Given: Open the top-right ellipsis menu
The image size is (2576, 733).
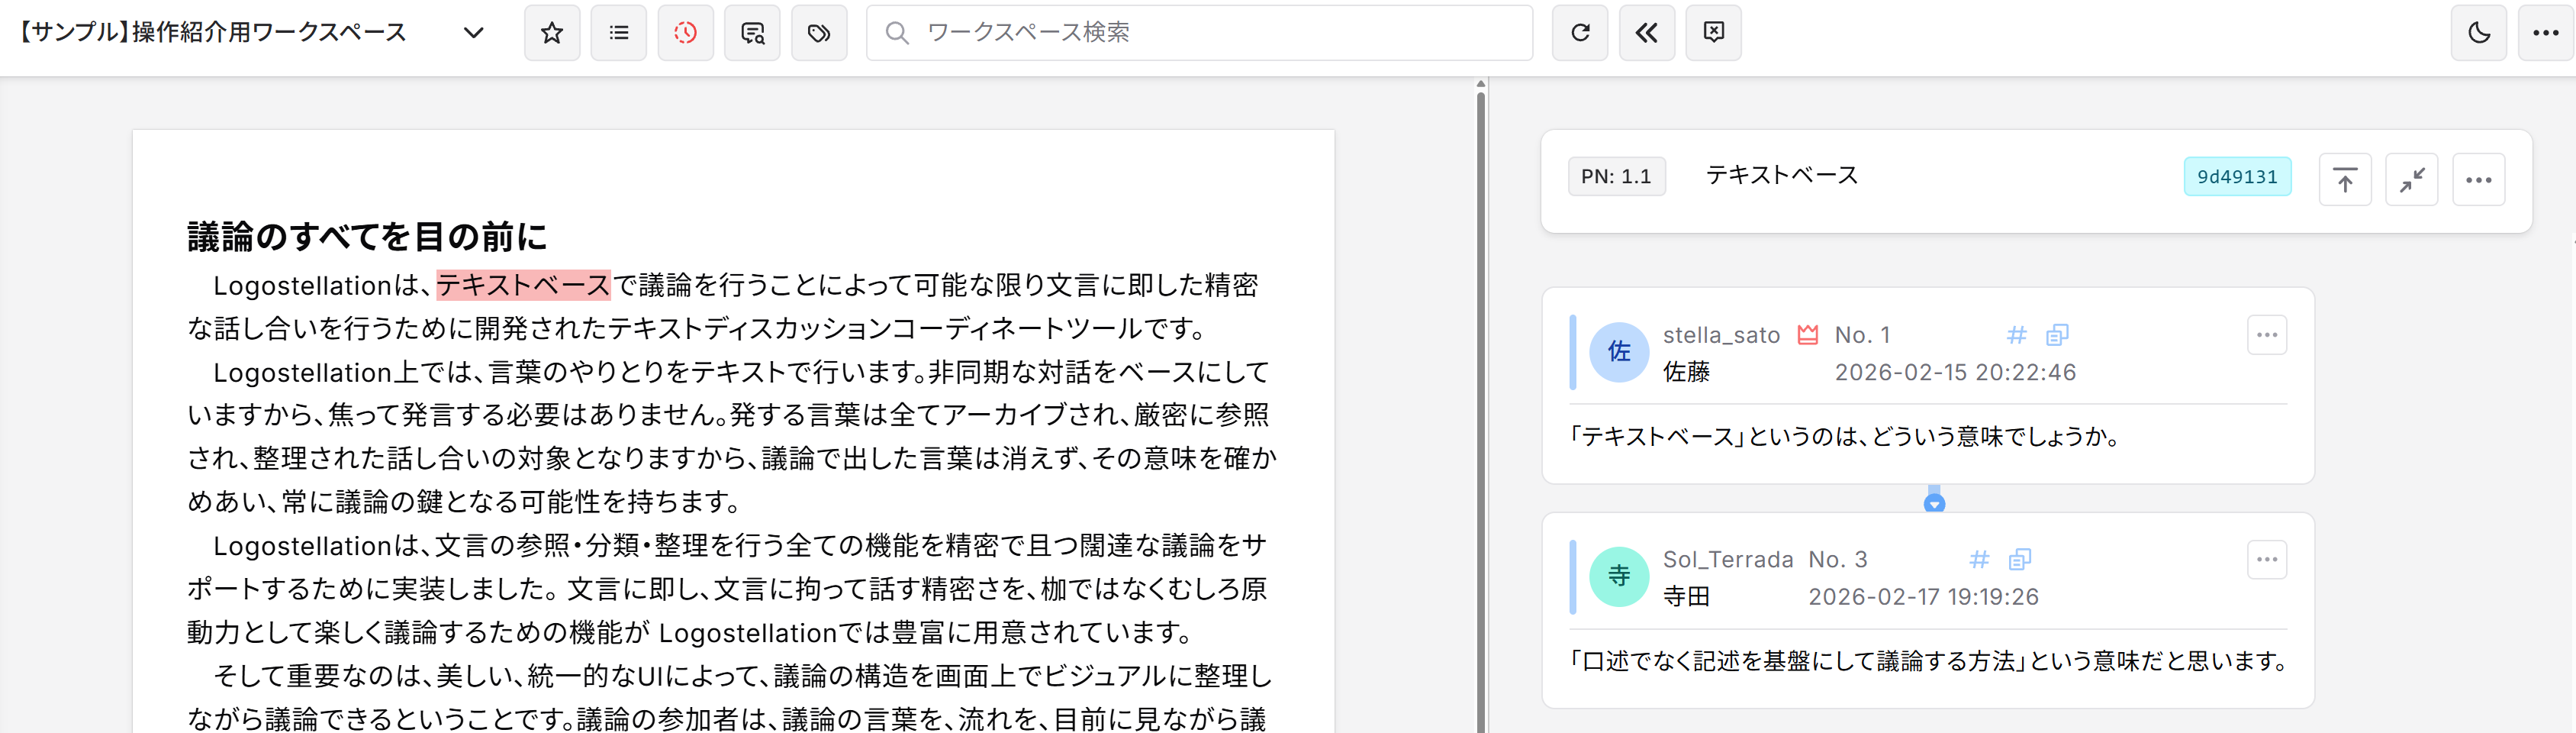Looking at the screenshot, I should coord(2545,32).
